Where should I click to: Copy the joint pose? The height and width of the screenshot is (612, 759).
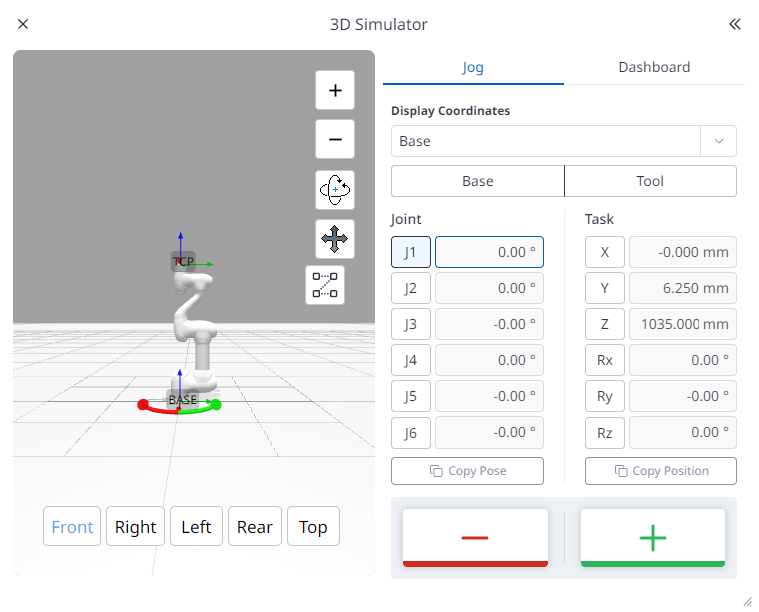click(x=468, y=471)
